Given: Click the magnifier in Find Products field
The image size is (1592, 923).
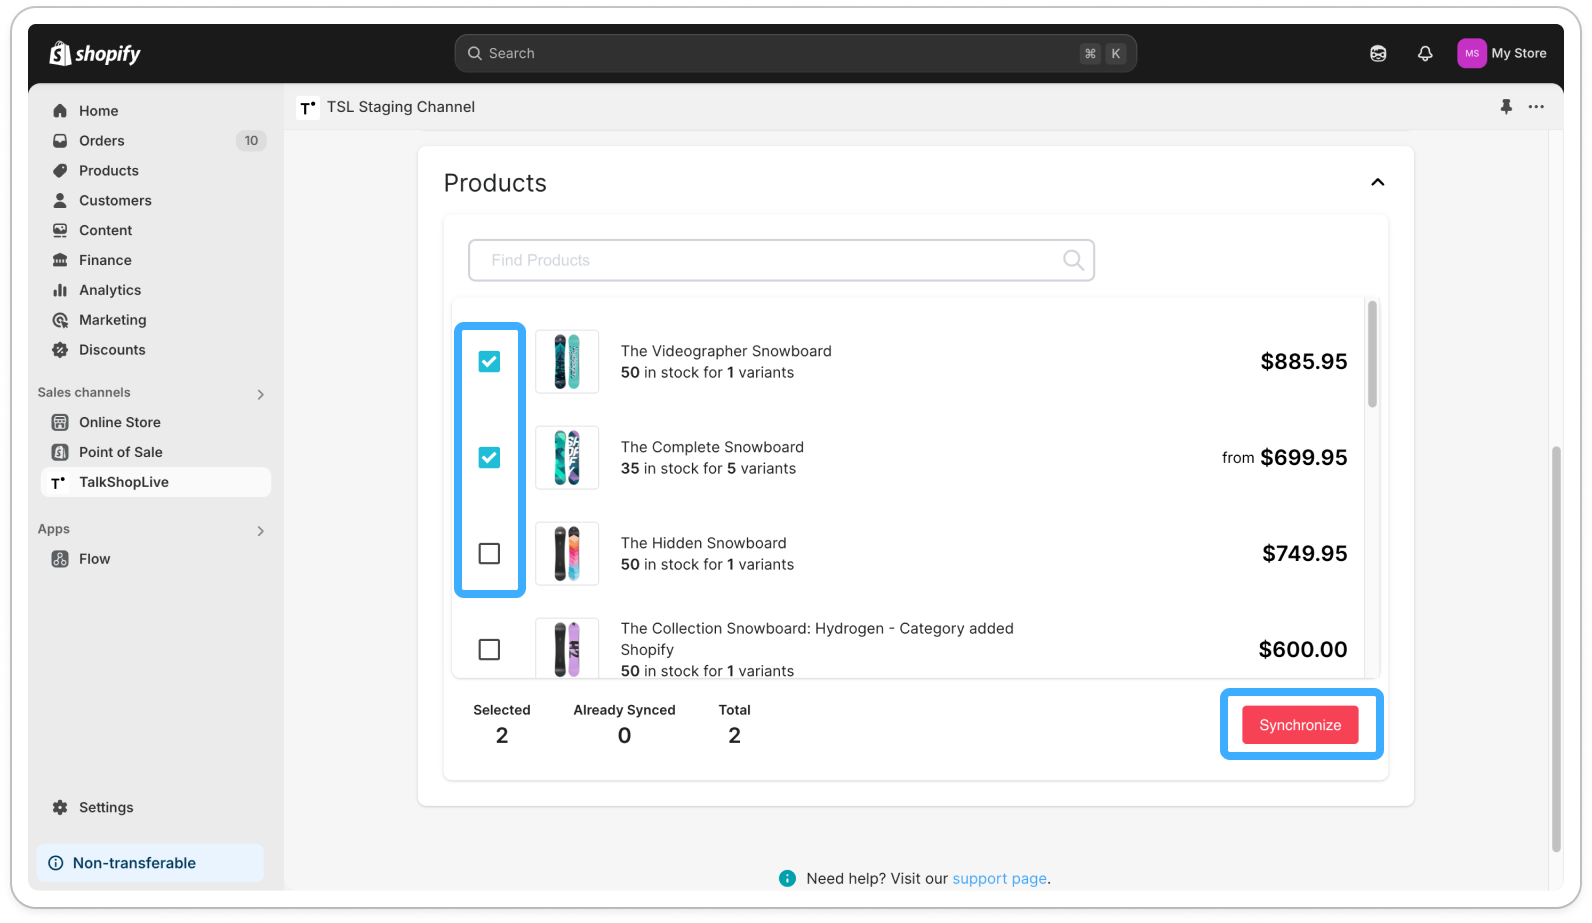Looking at the screenshot, I should (x=1073, y=260).
